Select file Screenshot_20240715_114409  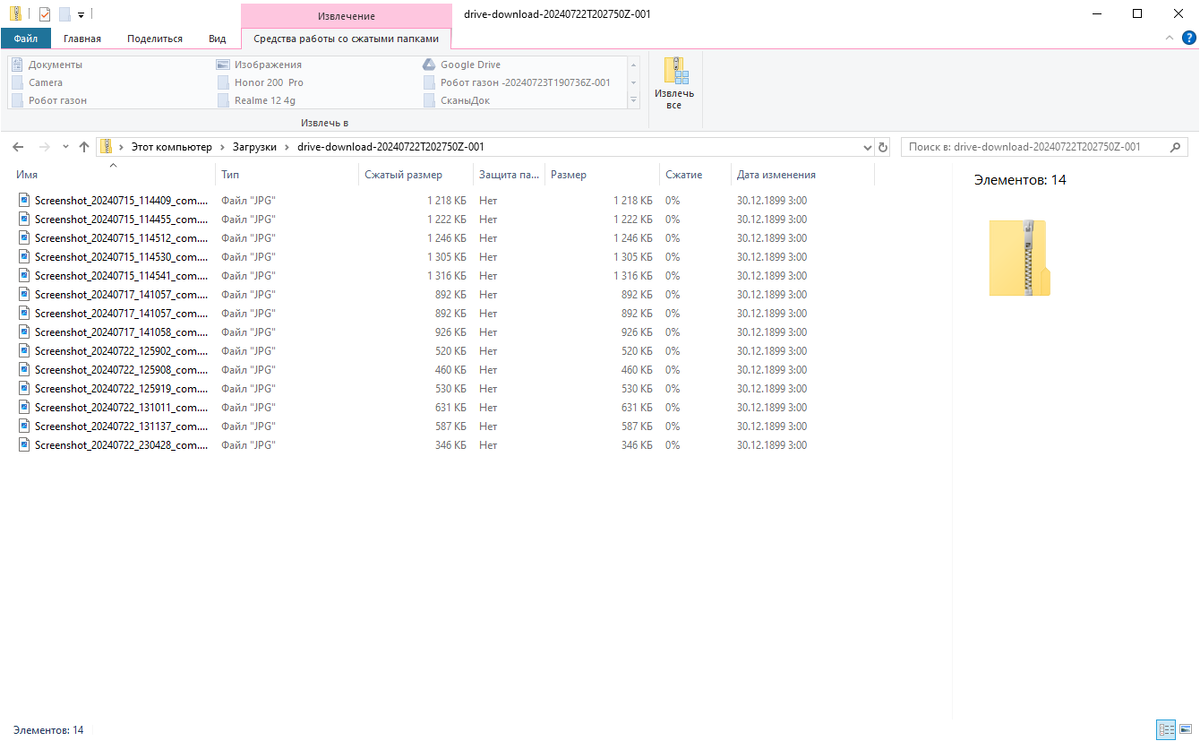pyautogui.click(x=121, y=200)
